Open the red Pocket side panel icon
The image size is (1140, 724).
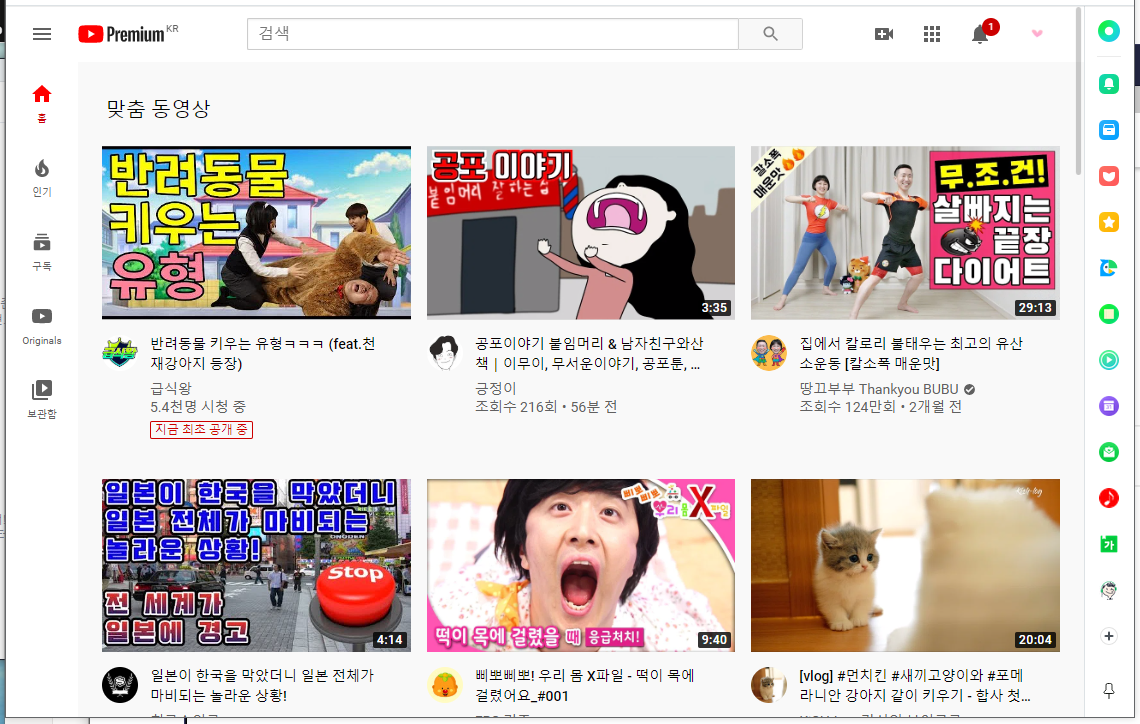[1108, 176]
